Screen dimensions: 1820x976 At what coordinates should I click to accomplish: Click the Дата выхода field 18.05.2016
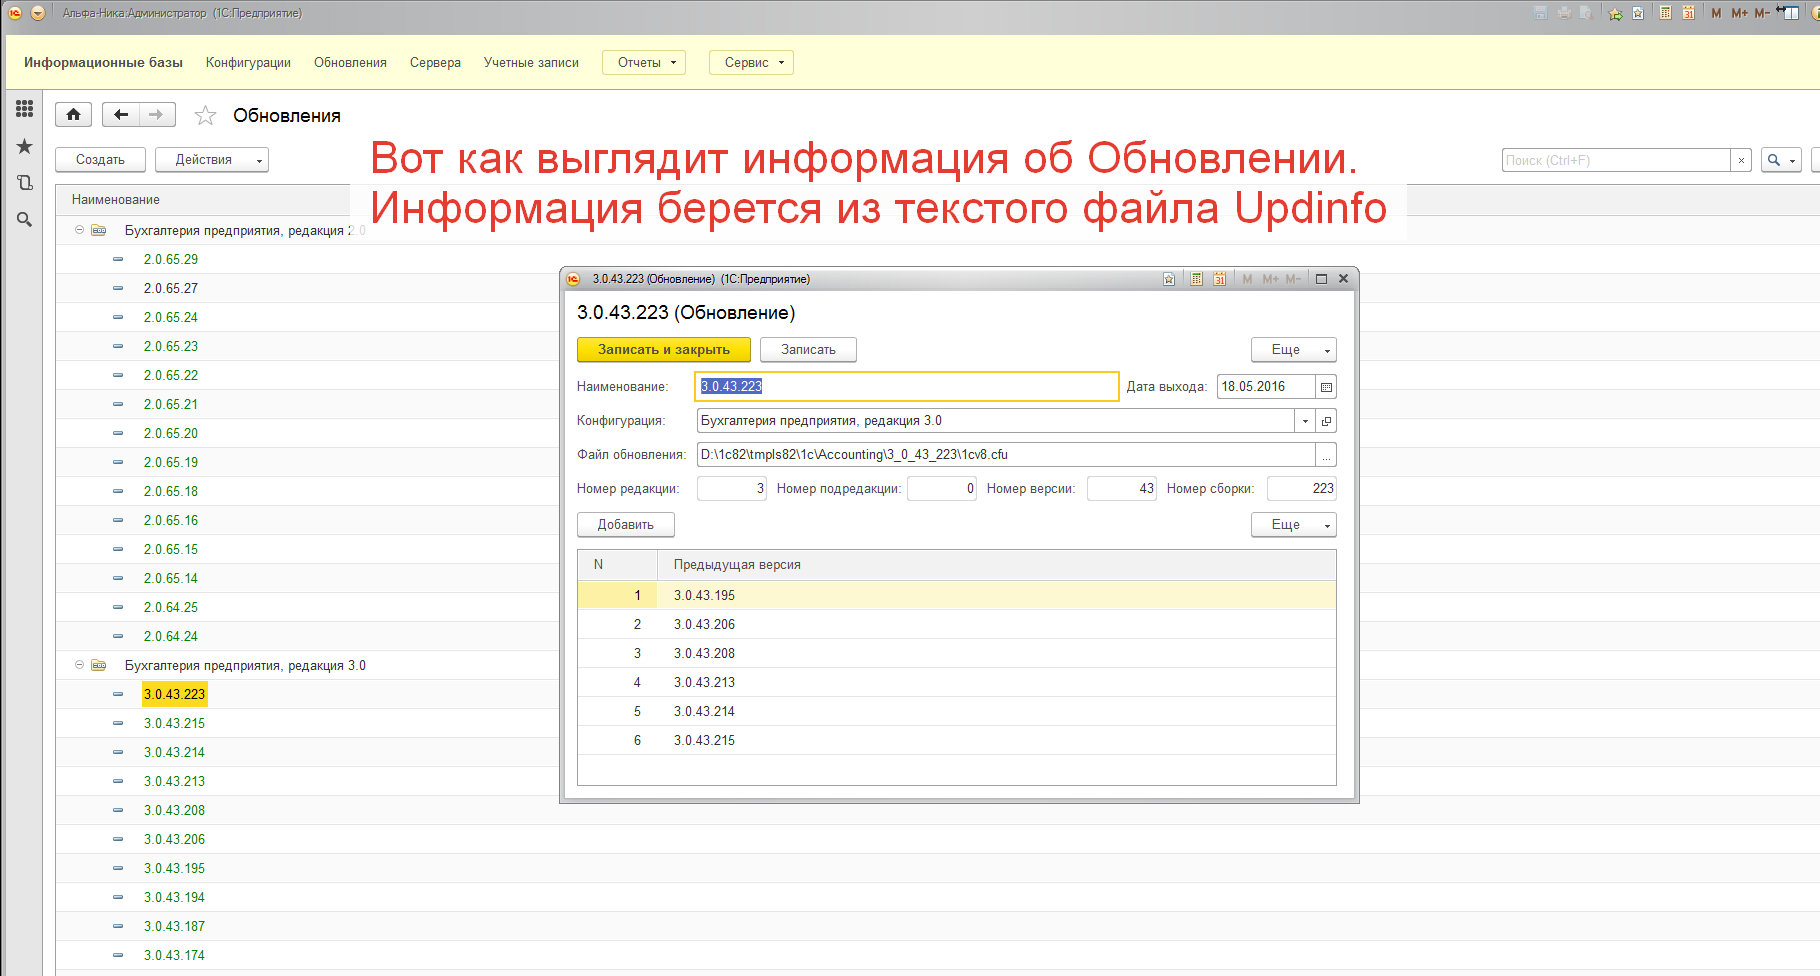click(x=1266, y=387)
